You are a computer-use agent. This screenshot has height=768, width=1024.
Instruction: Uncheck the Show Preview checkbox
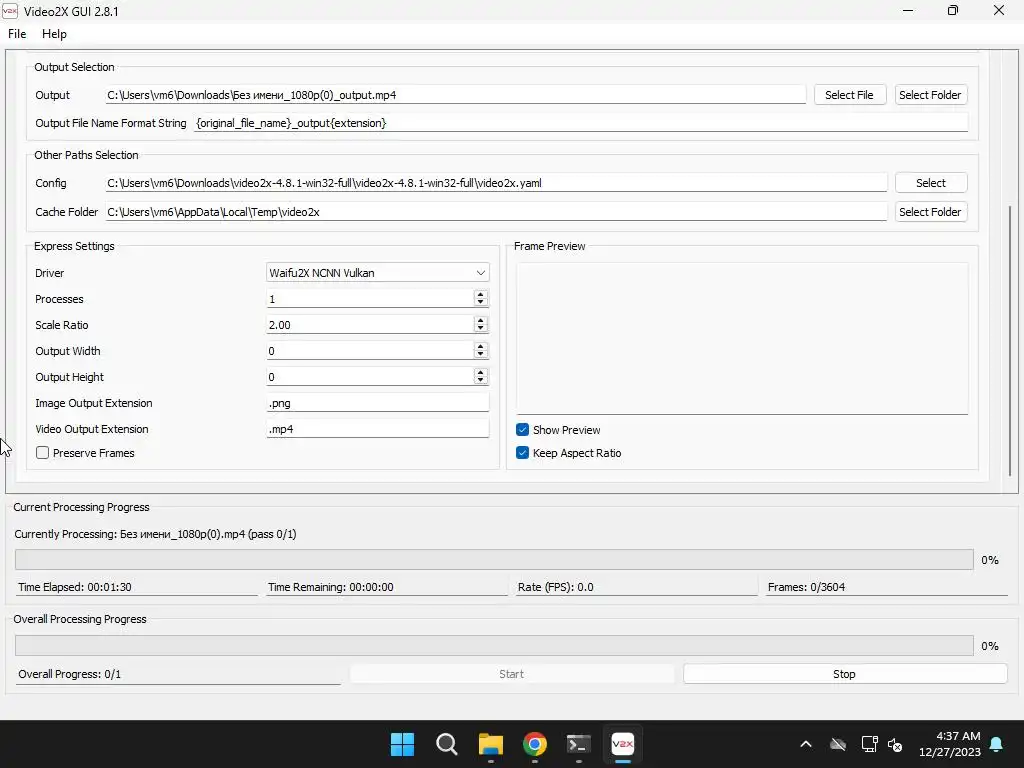point(522,430)
